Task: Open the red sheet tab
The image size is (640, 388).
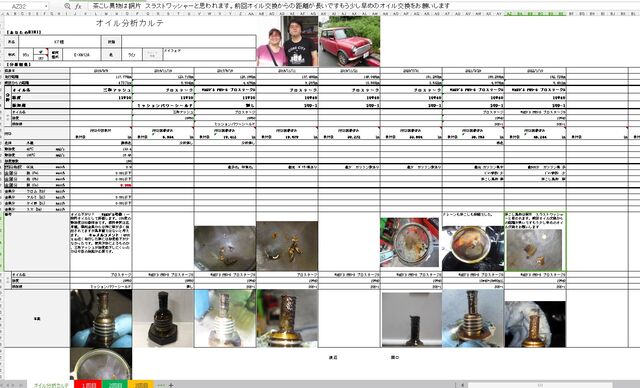Action: pyautogui.click(x=89, y=385)
